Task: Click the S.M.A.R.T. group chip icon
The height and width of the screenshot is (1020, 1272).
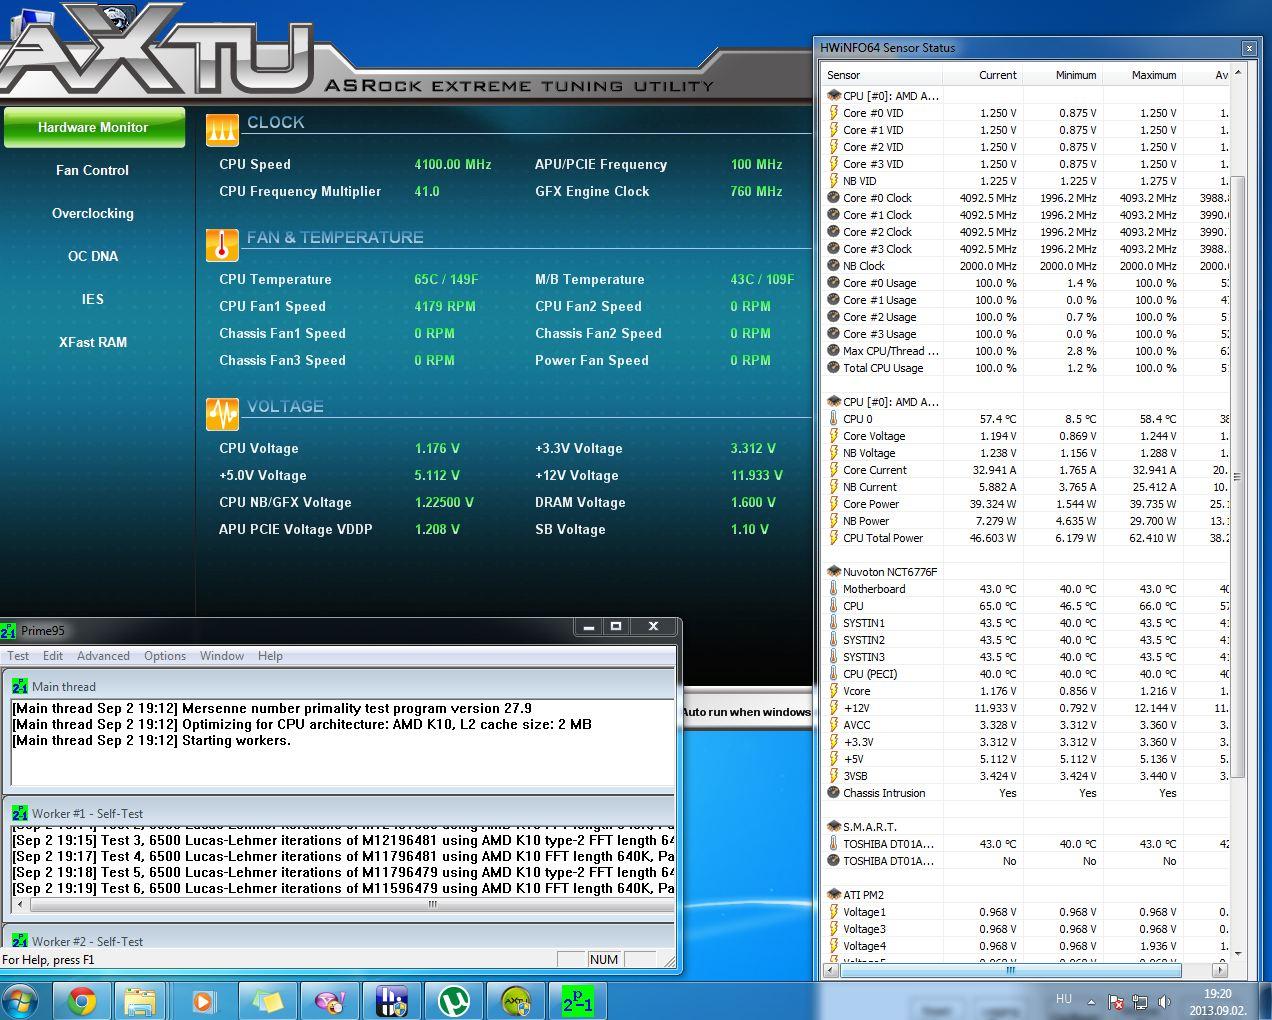Action: [x=833, y=827]
